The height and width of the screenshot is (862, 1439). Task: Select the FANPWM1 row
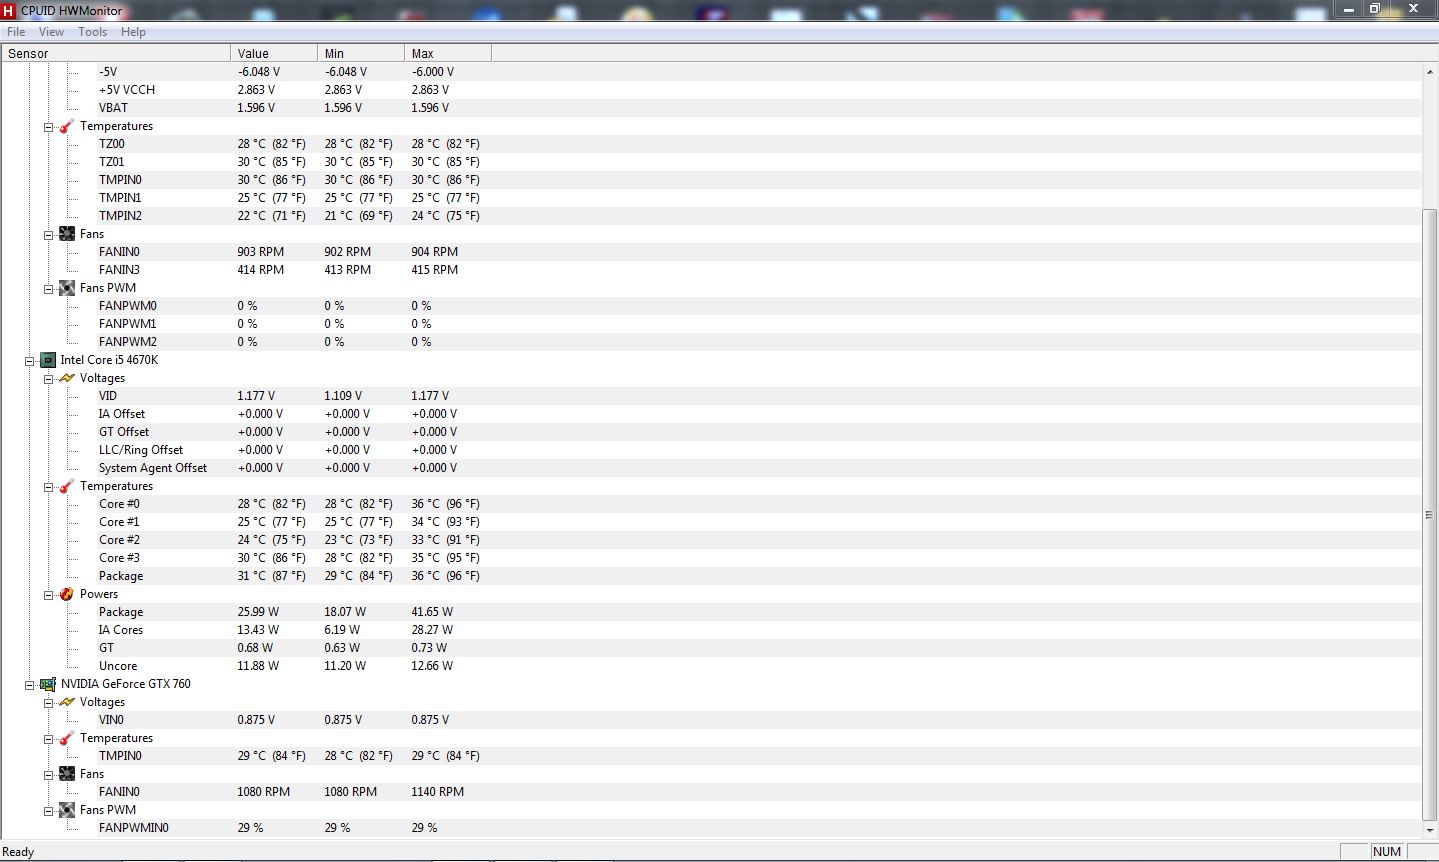point(711,324)
